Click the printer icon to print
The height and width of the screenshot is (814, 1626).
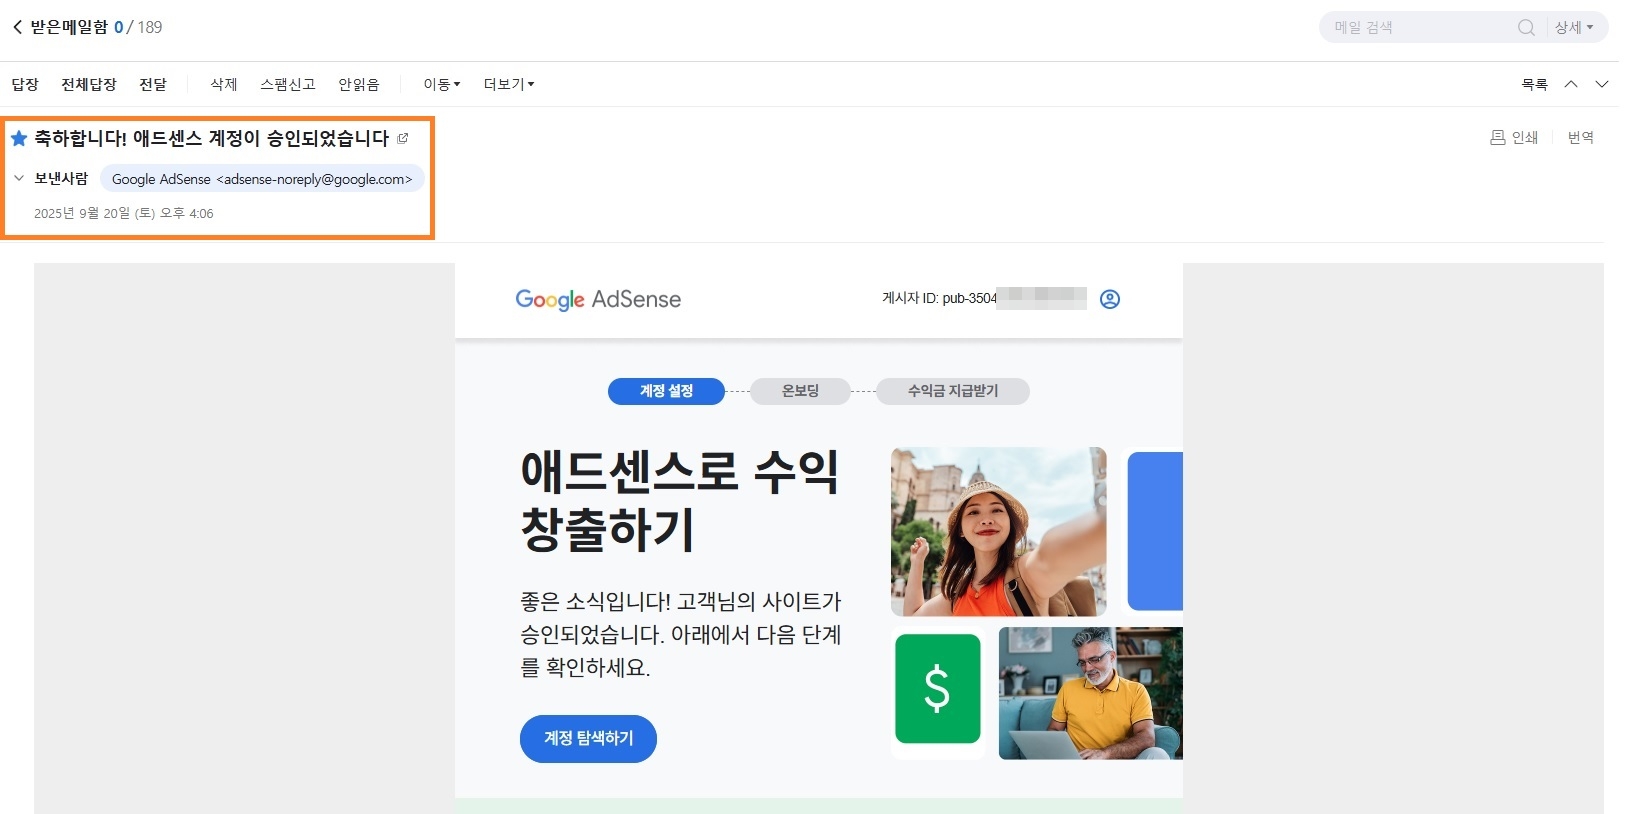pos(1498,137)
